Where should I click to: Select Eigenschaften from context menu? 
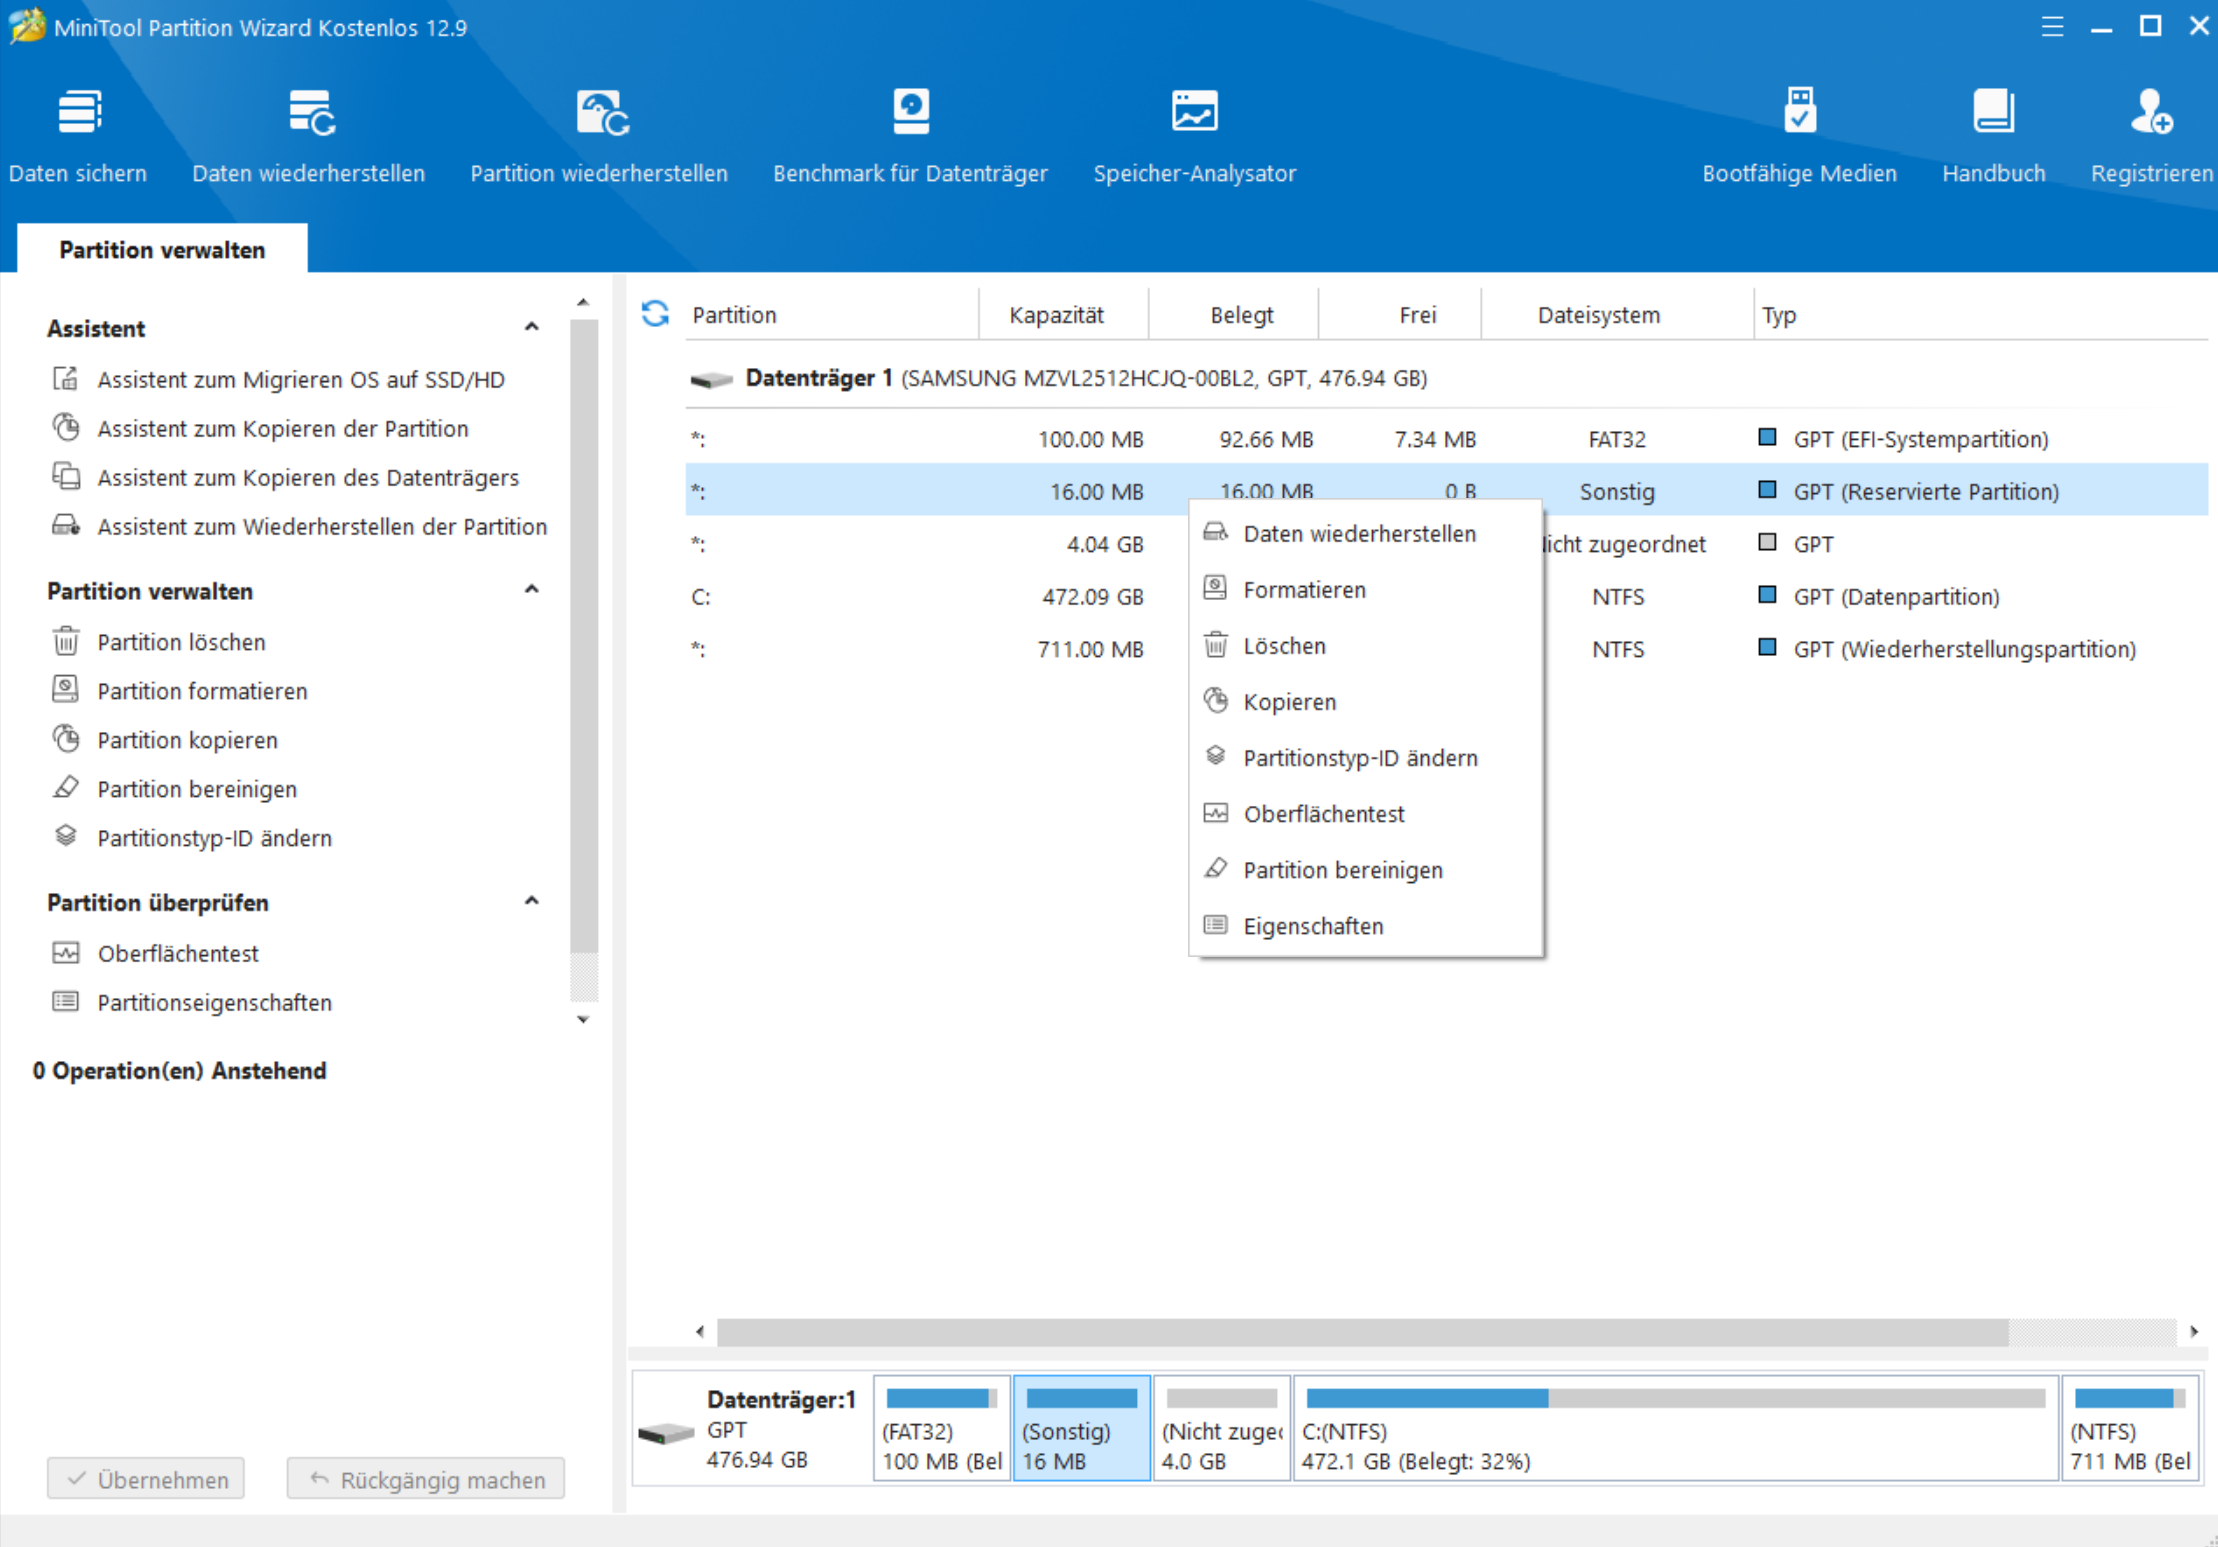(x=1313, y=926)
